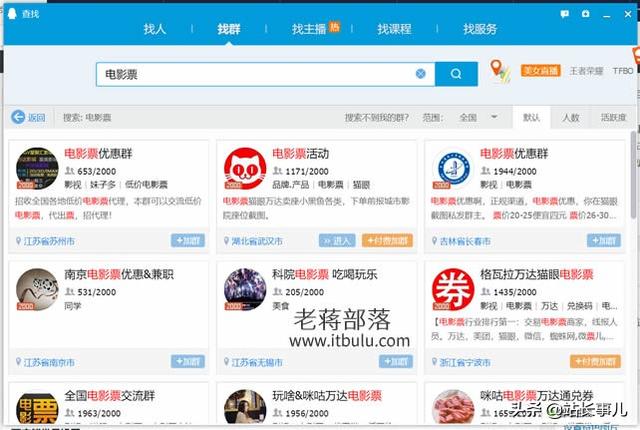Click the back arrow icon 返回
The image size is (640, 430).
18,117
